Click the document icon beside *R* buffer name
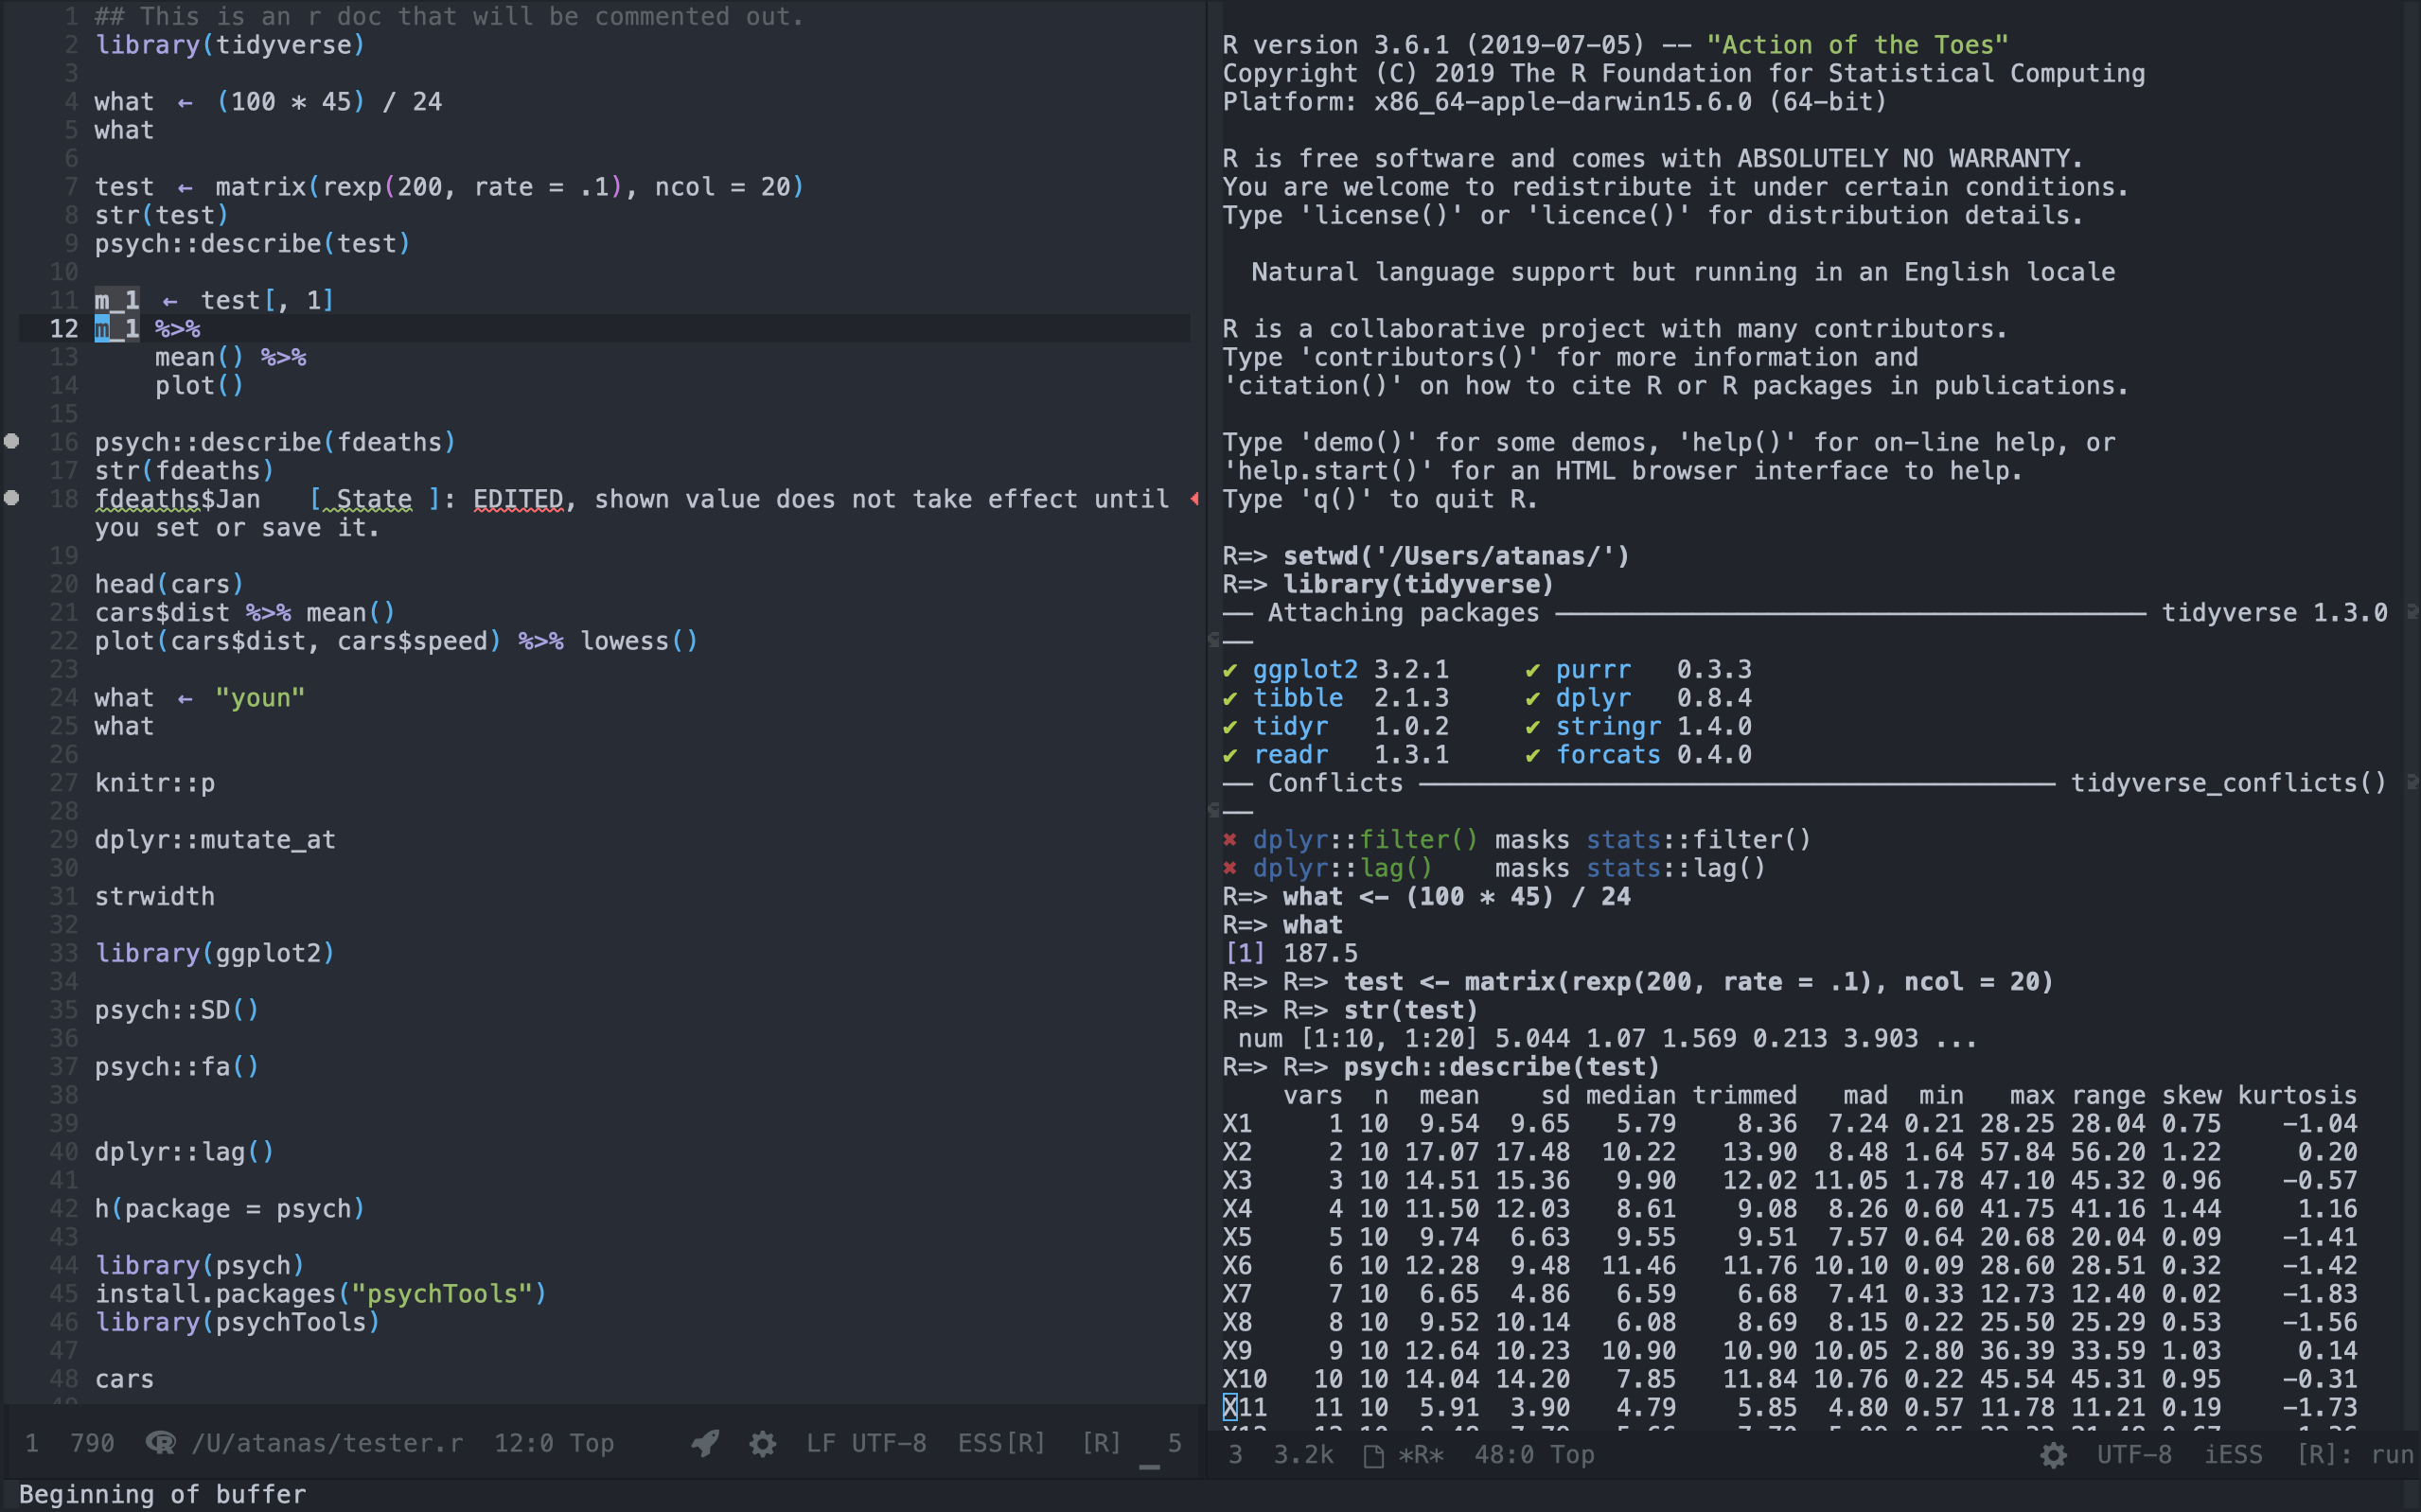This screenshot has width=2421, height=1512. [1374, 1455]
